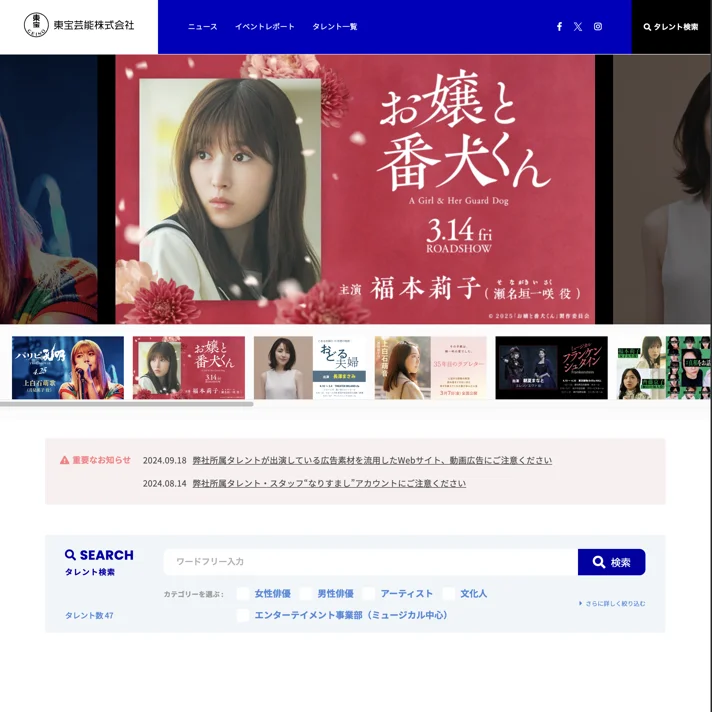The height and width of the screenshot is (712, 712).
Task: Select the green-background thumbnail at far right
Action: (664, 368)
